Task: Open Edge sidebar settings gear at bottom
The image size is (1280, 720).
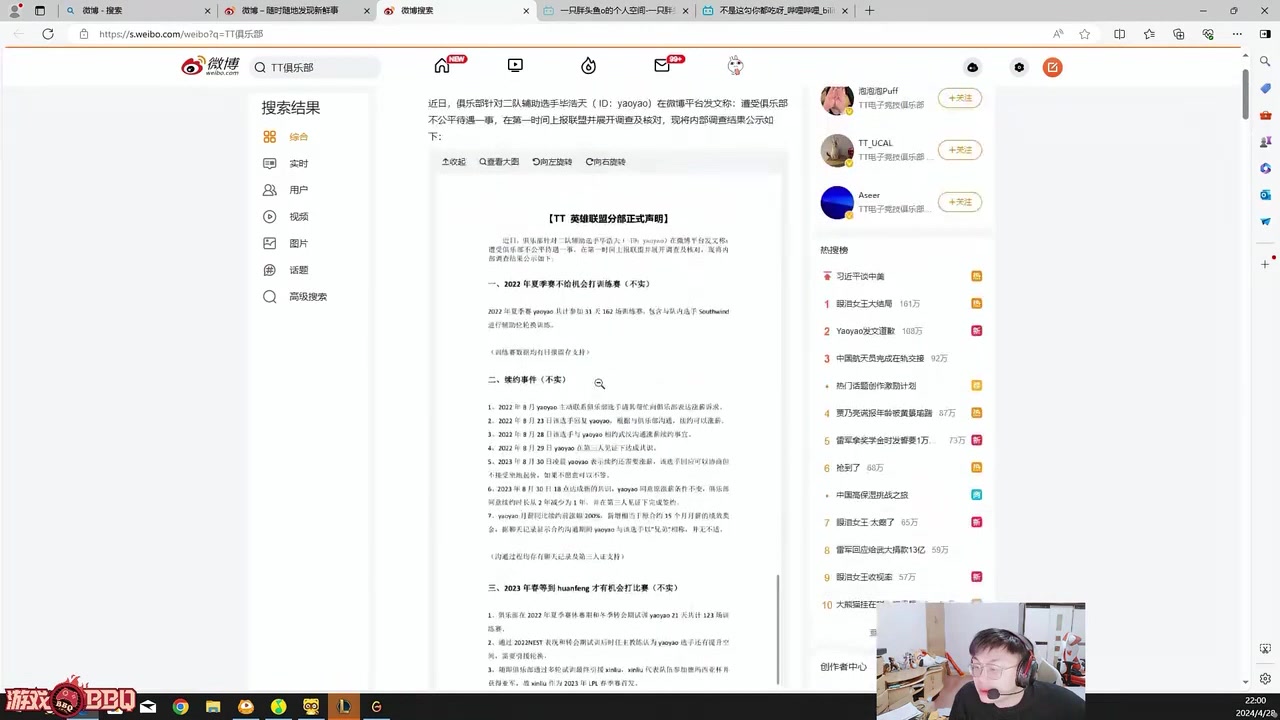Action: coord(1265,679)
